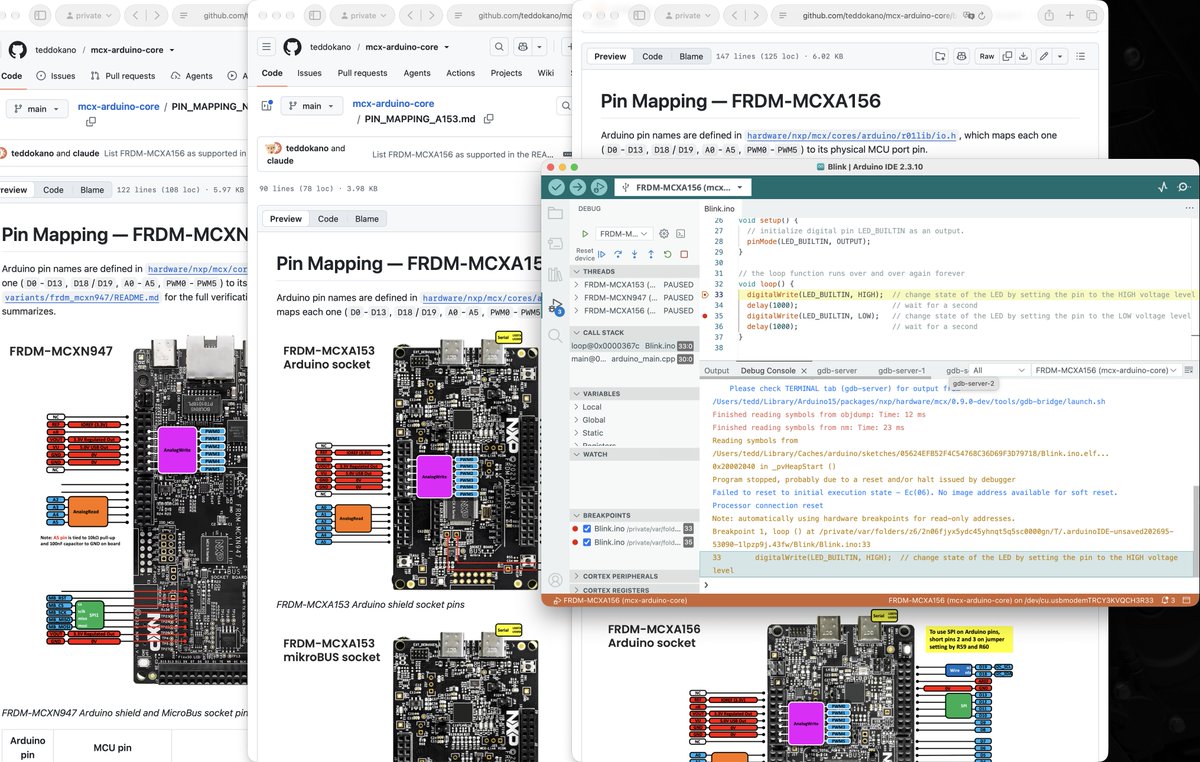The height and width of the screenshot is (762, 1200).
Task: Click variants/frdm_mcxn947/README.md link
Action: point(81,297)
